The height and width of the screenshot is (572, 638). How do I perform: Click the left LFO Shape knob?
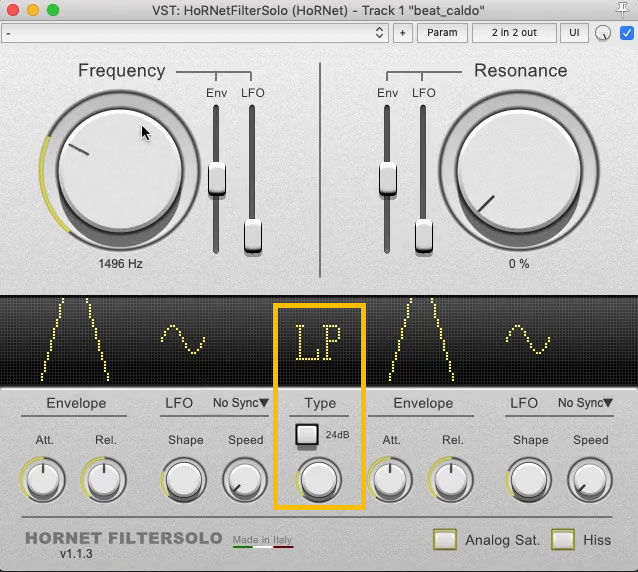(x=184, y=481)
